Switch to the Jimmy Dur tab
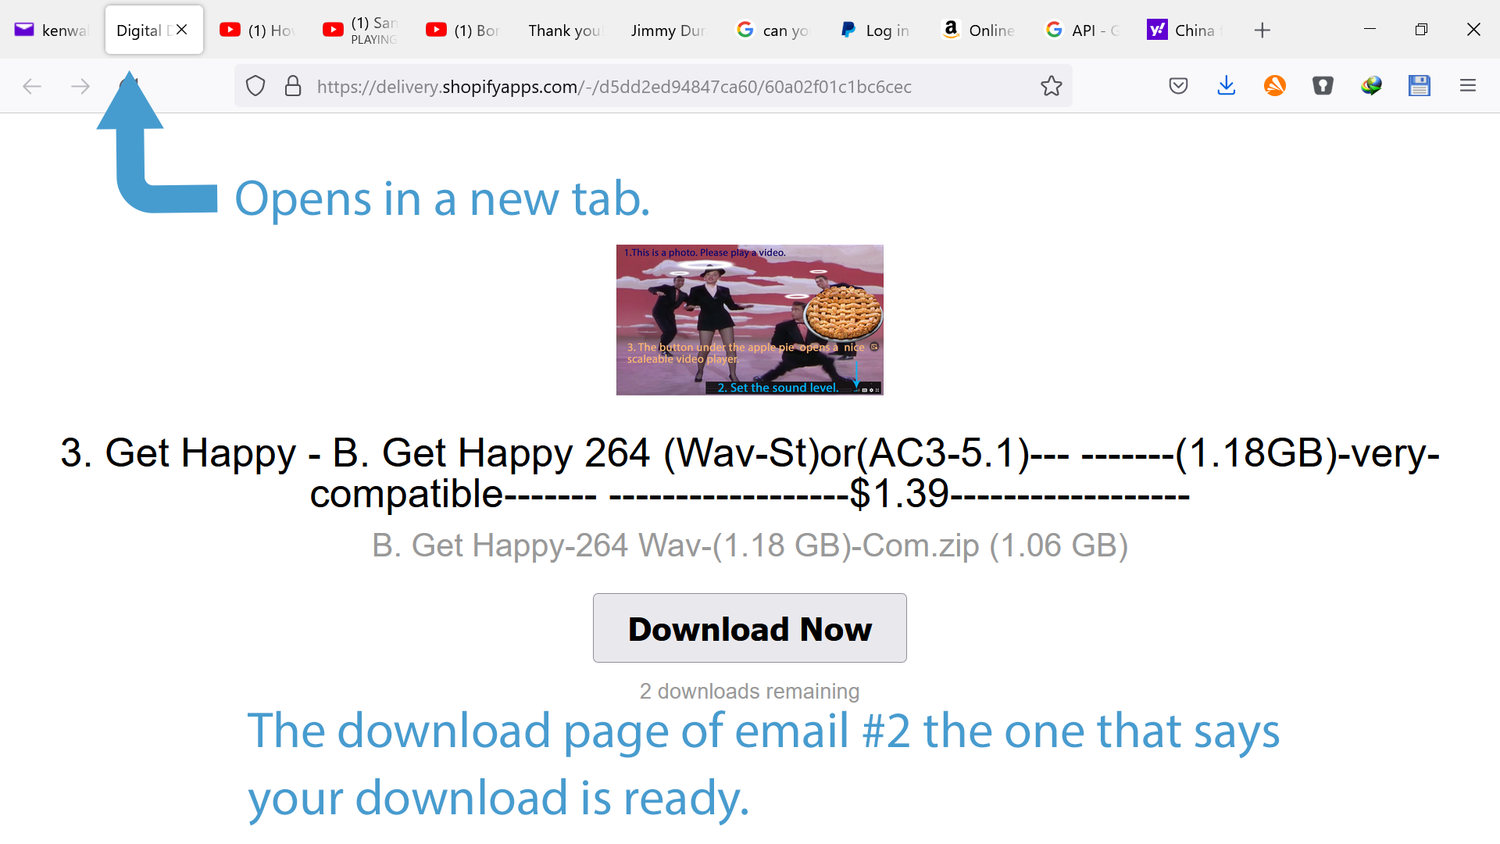The height and width of the screenshot is (844, 1500). (x=667, y=30)
